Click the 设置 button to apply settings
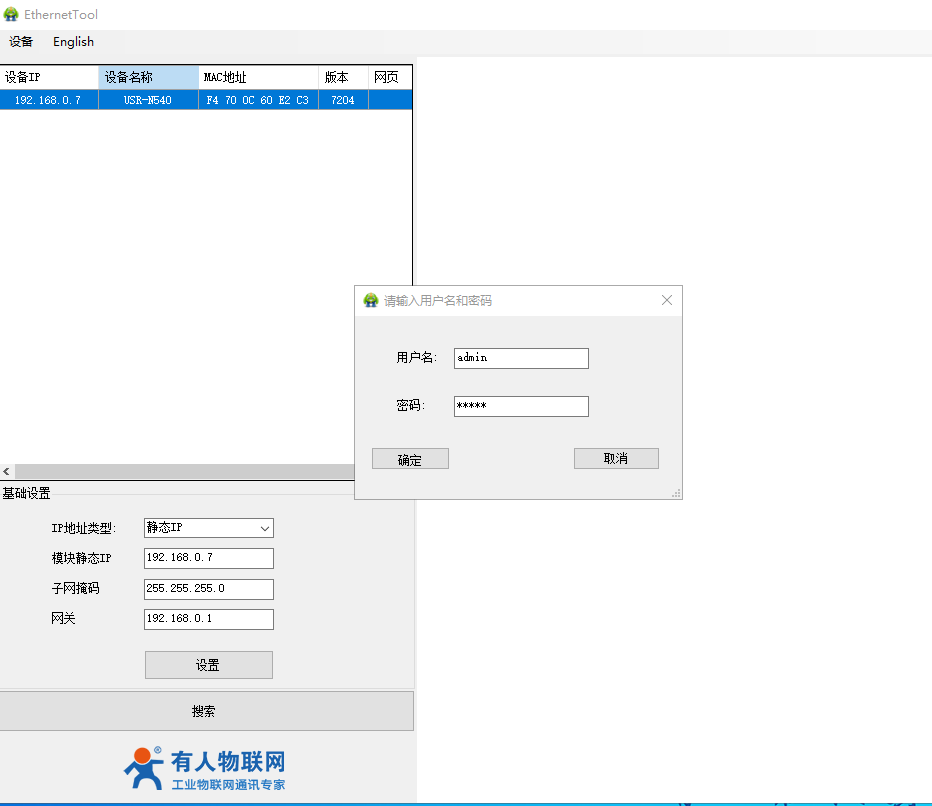The image size is (932, 806). pos(208,665)
